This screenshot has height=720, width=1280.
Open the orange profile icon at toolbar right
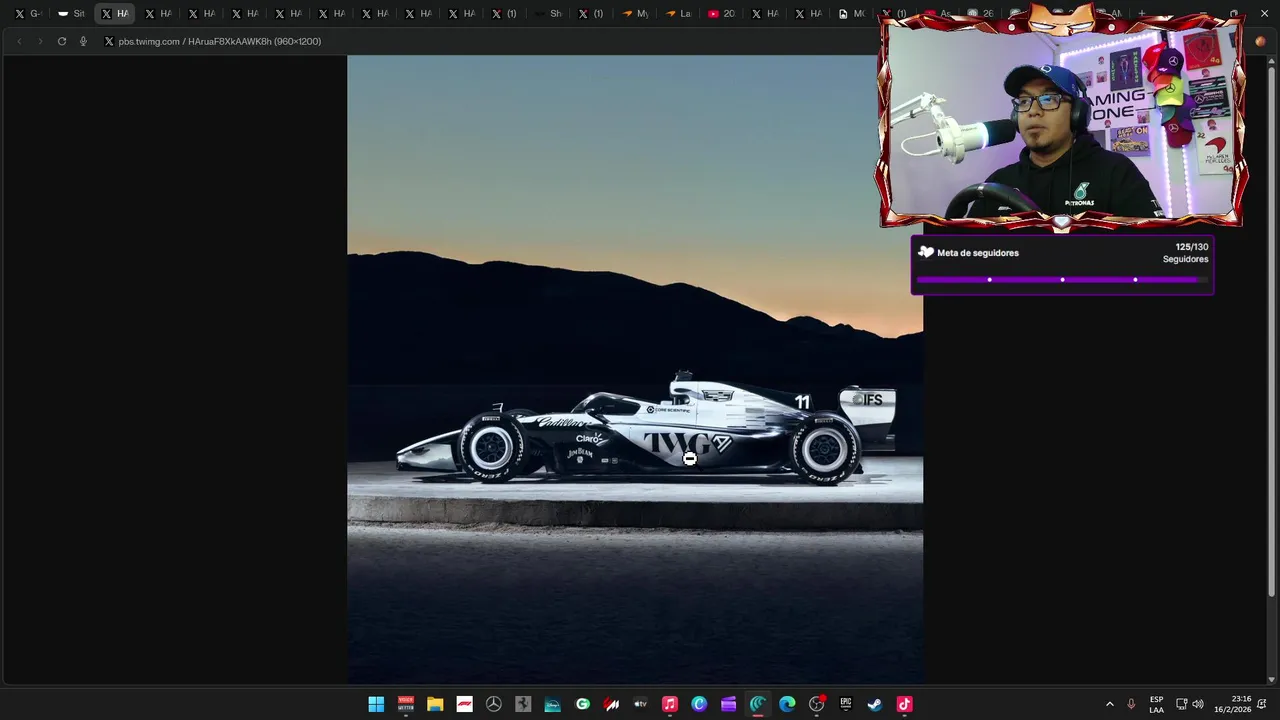(x=1260, y=41)
